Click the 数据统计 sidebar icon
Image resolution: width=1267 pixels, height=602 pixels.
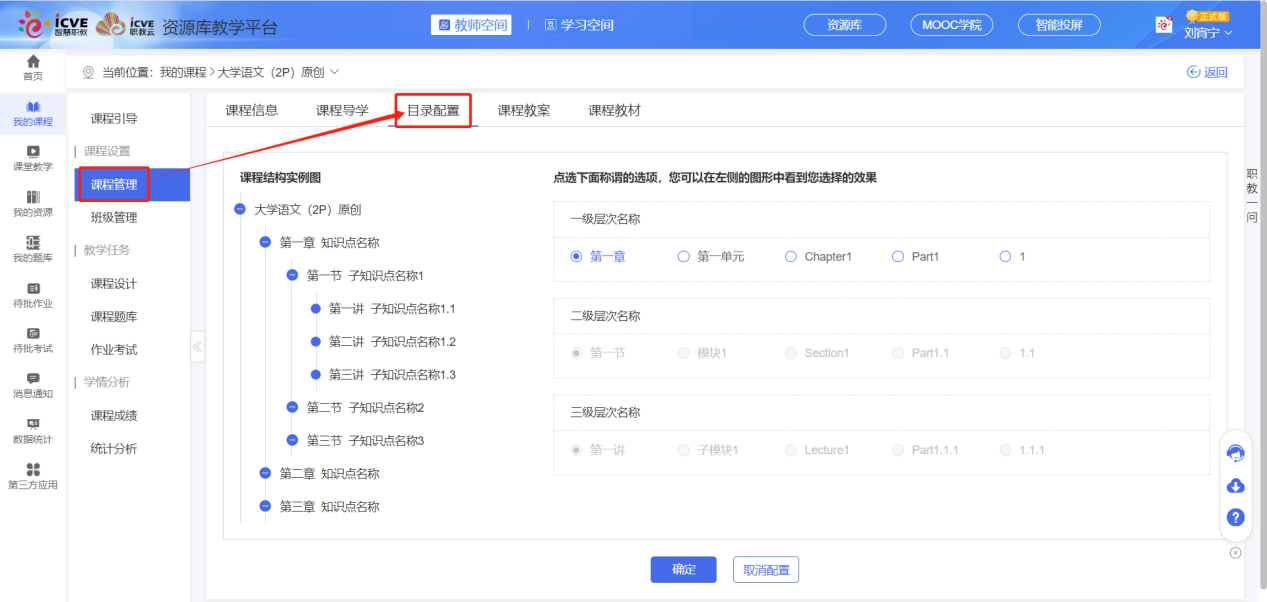tap(30, 428)
